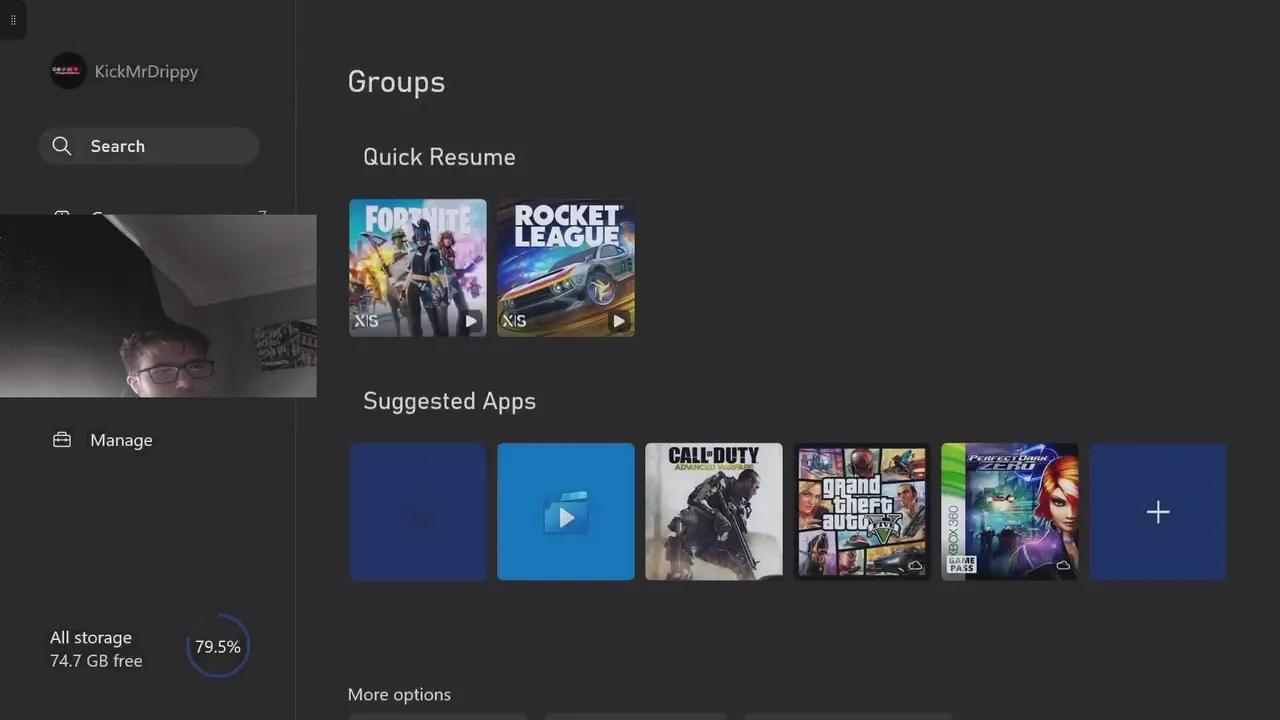Open the All storage 74.7 GB free info

tap(96, 649)
